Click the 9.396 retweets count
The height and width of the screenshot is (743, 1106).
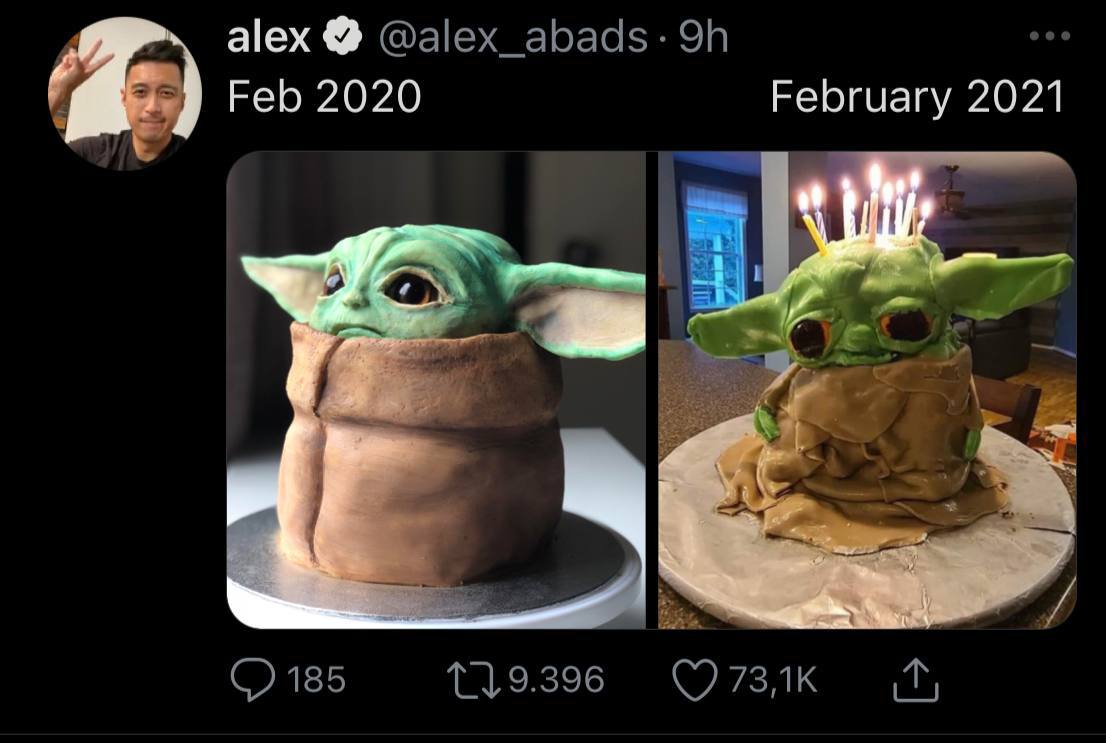557,679
